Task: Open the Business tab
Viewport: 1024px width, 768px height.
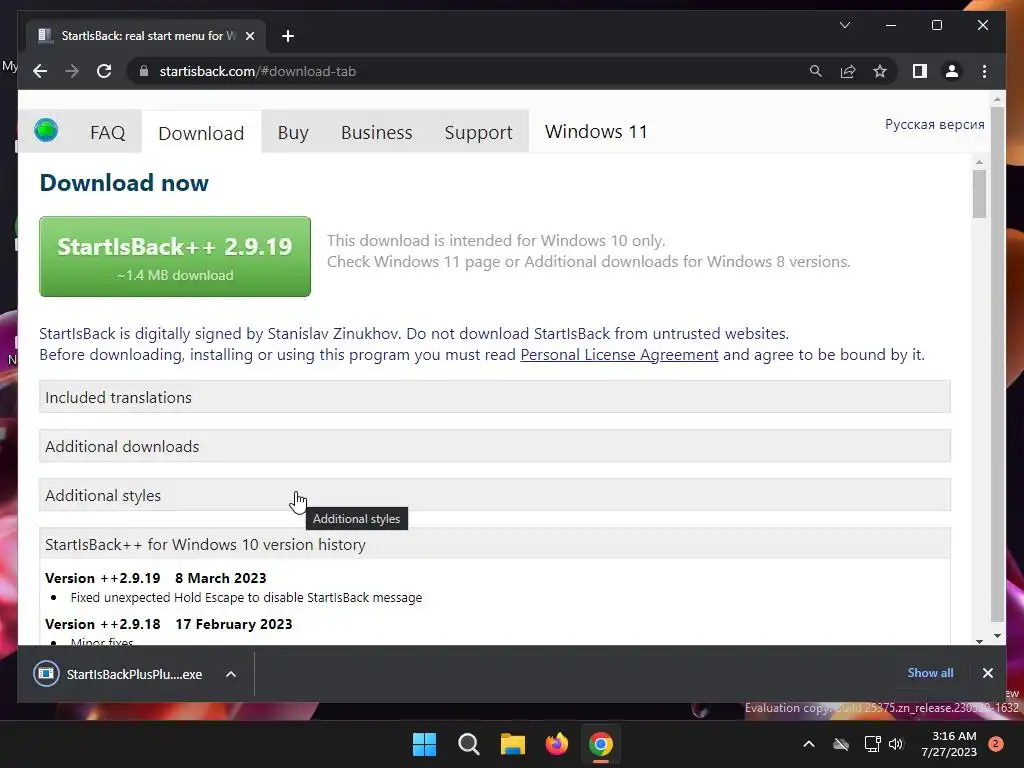Action: point(376,133)
